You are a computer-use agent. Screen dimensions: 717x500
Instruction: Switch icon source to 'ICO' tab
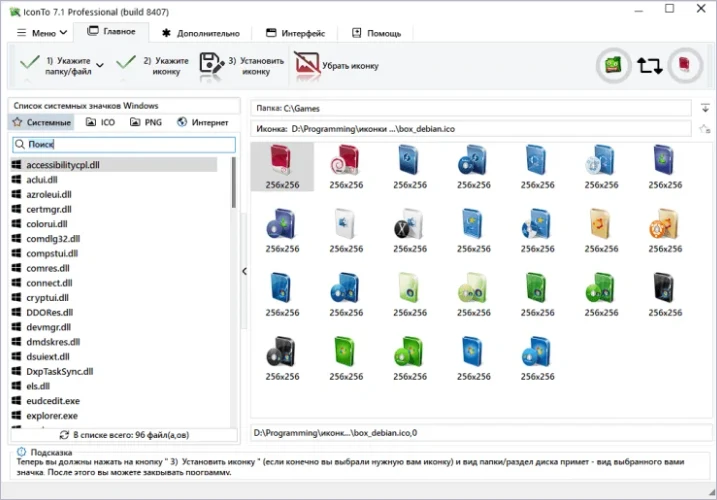click(100, 122)
